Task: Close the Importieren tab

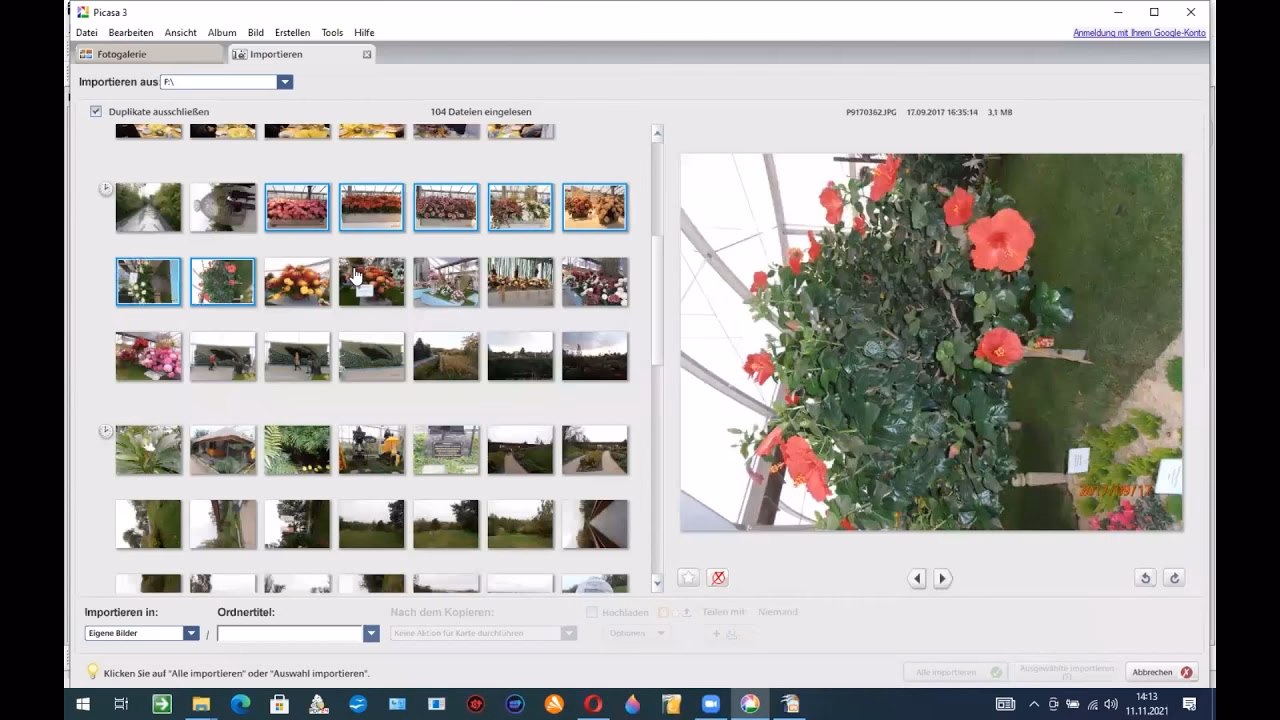Action: [x=367, y=55]
